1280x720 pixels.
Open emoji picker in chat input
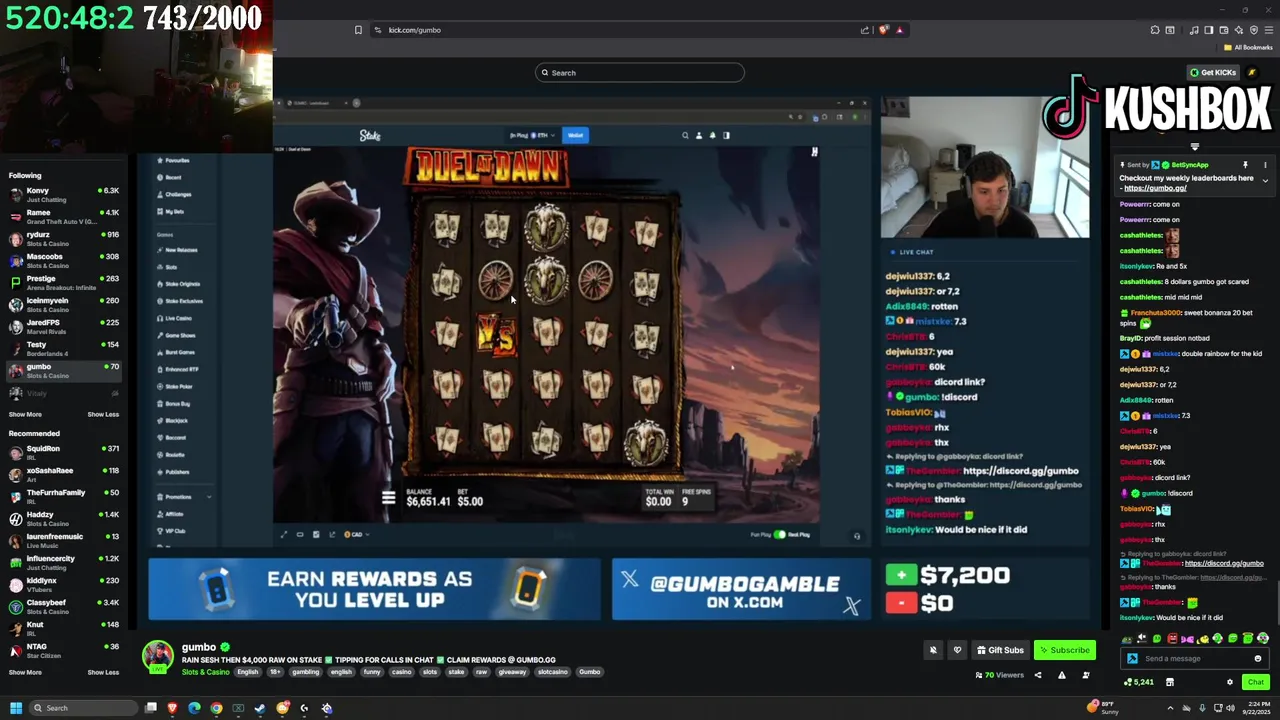1258,658
